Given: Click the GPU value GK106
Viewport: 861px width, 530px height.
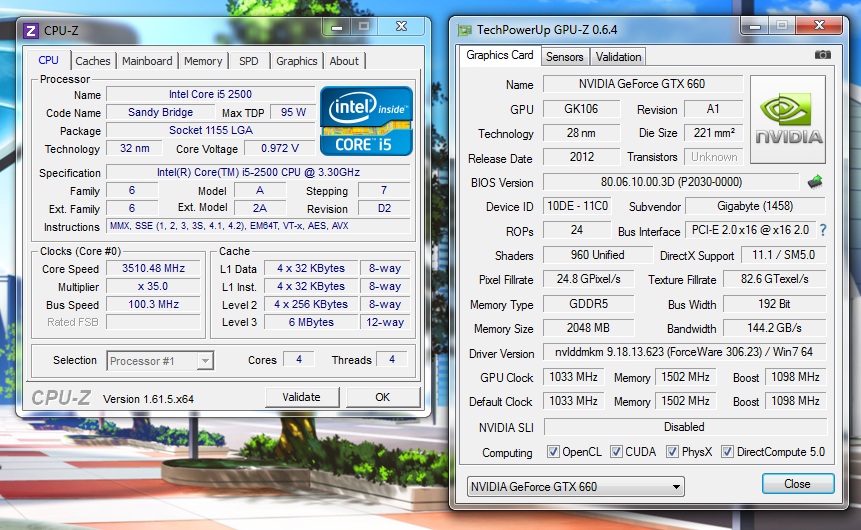Looking at the screenshot, I should point(582,109).
